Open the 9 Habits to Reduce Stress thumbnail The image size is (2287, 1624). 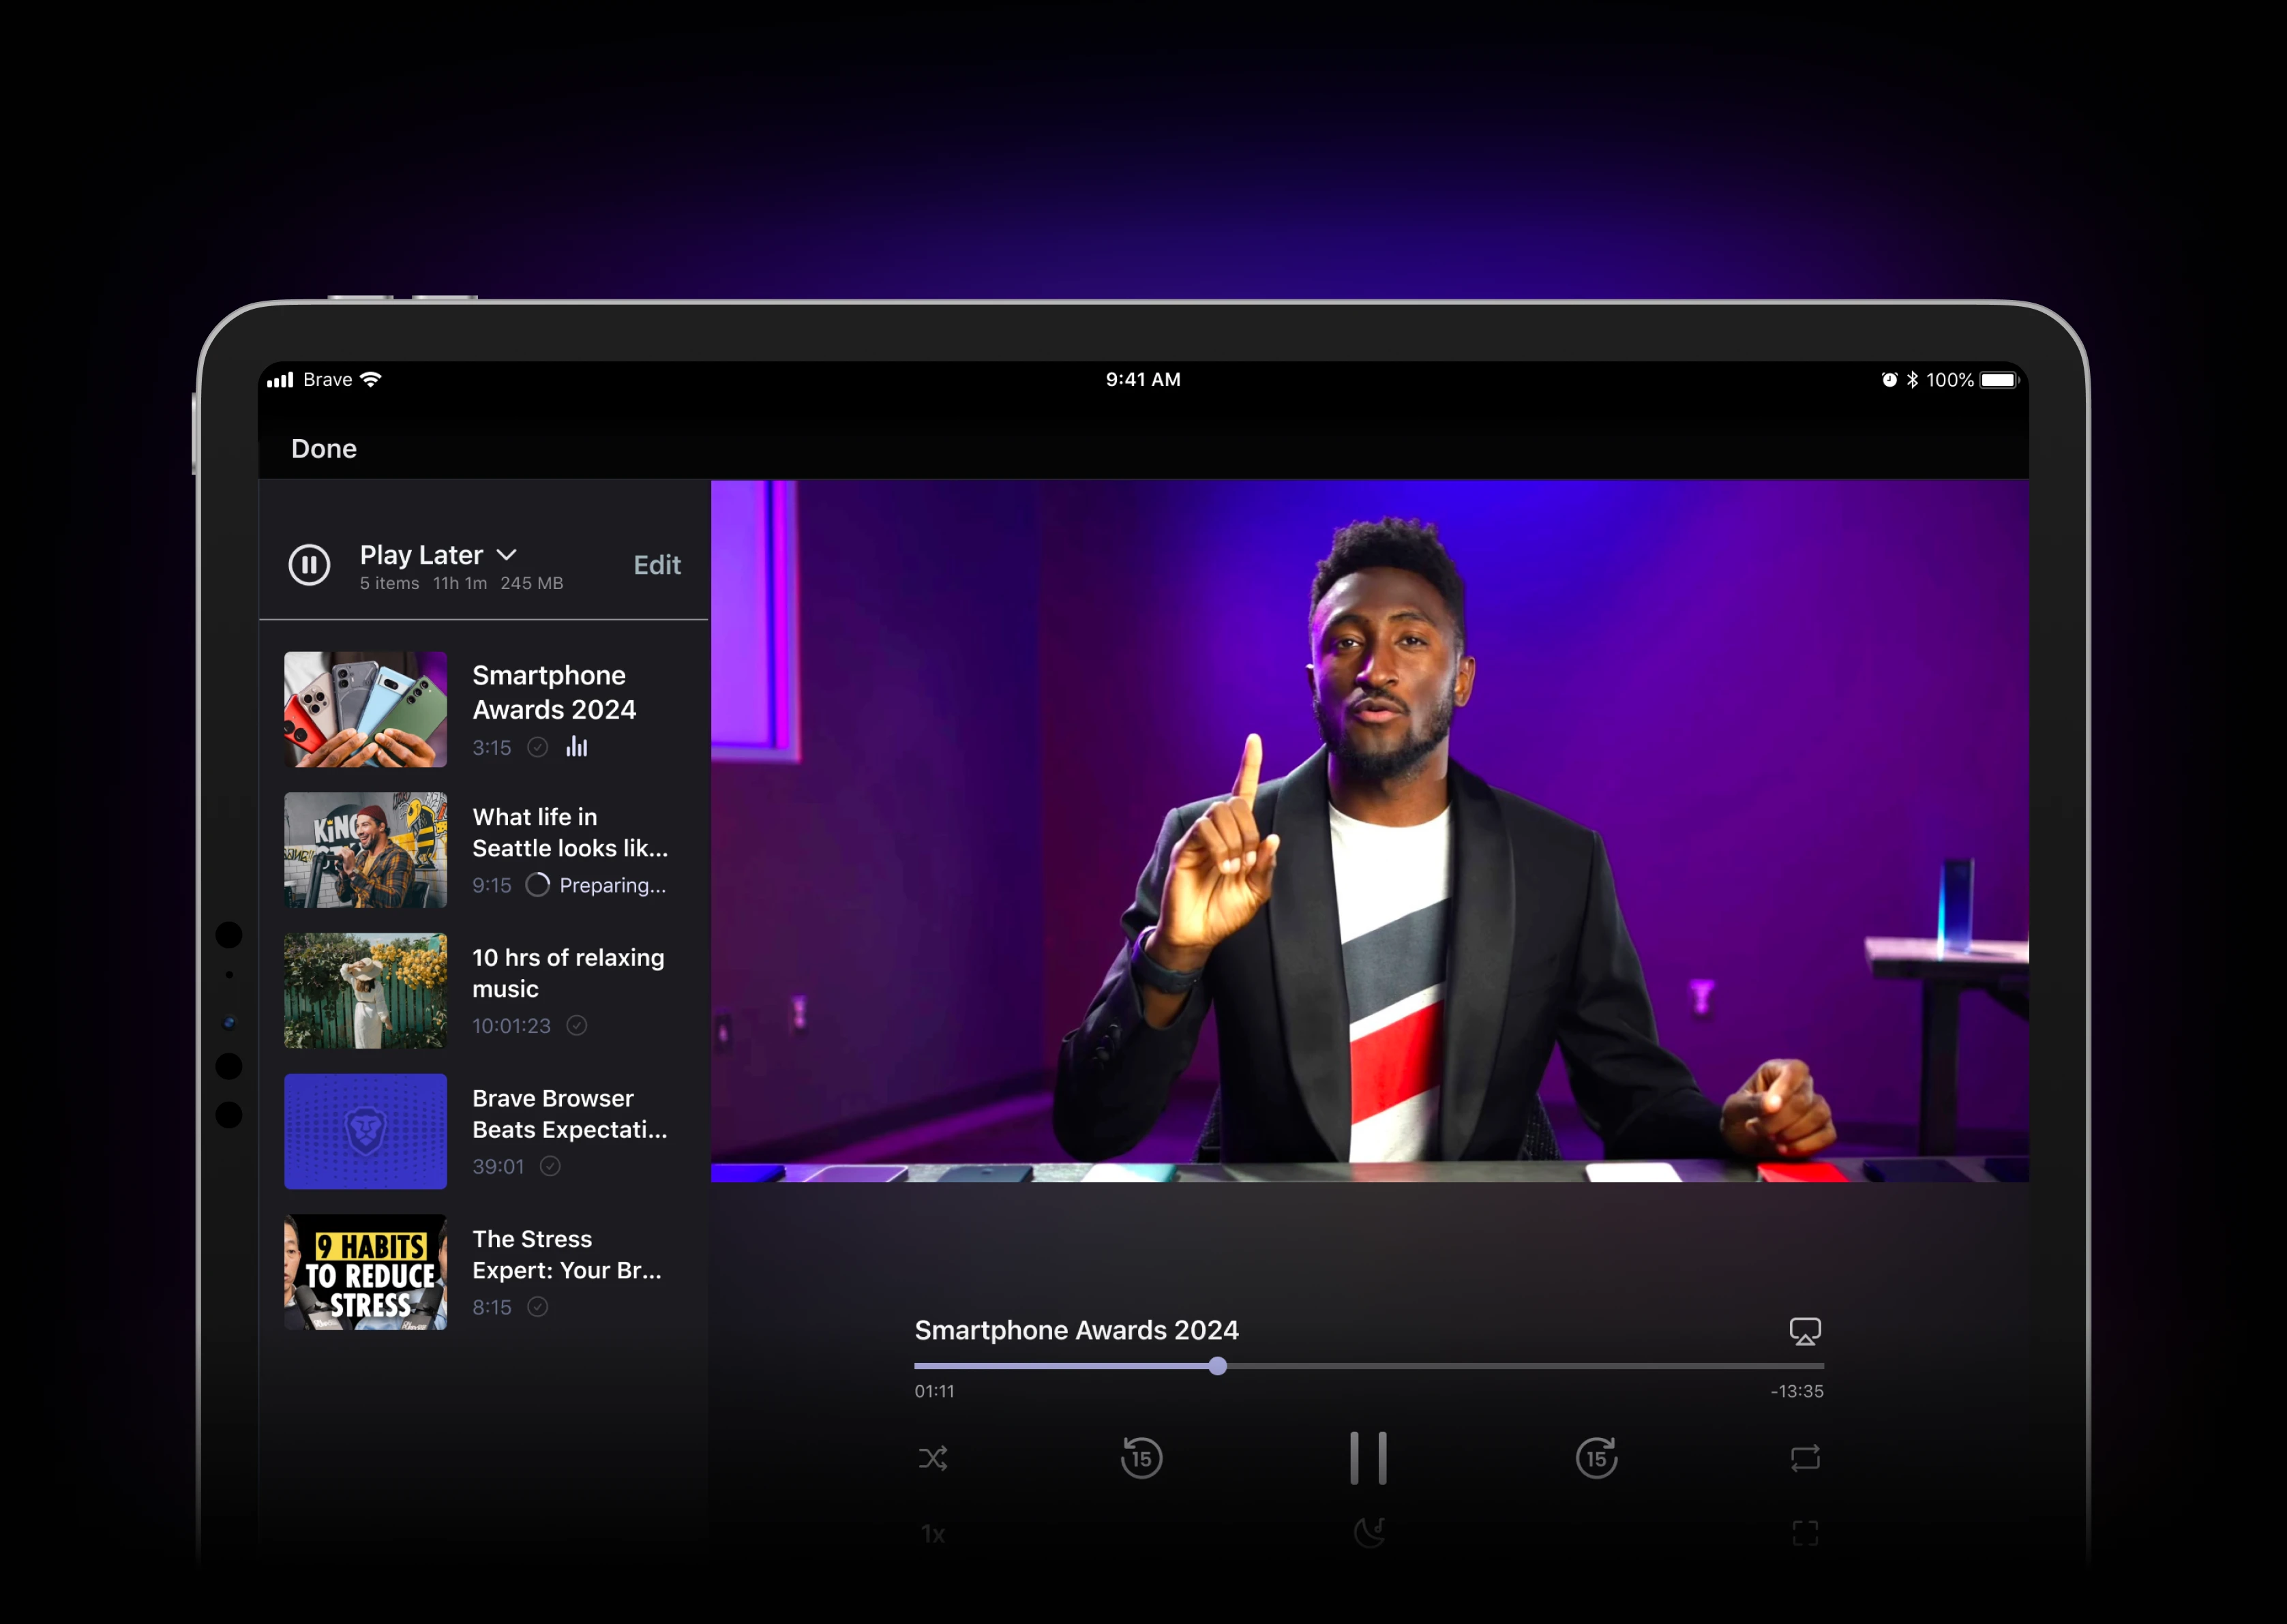click(365, 1272)
